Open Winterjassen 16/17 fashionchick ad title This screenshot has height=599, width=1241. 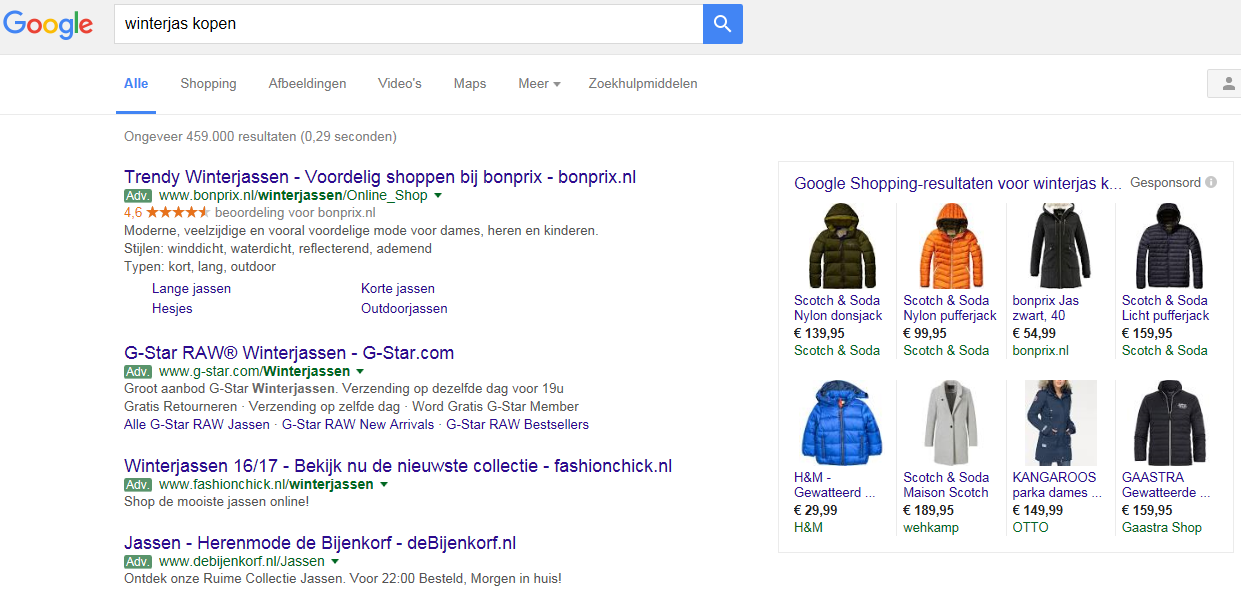(398, 466)
